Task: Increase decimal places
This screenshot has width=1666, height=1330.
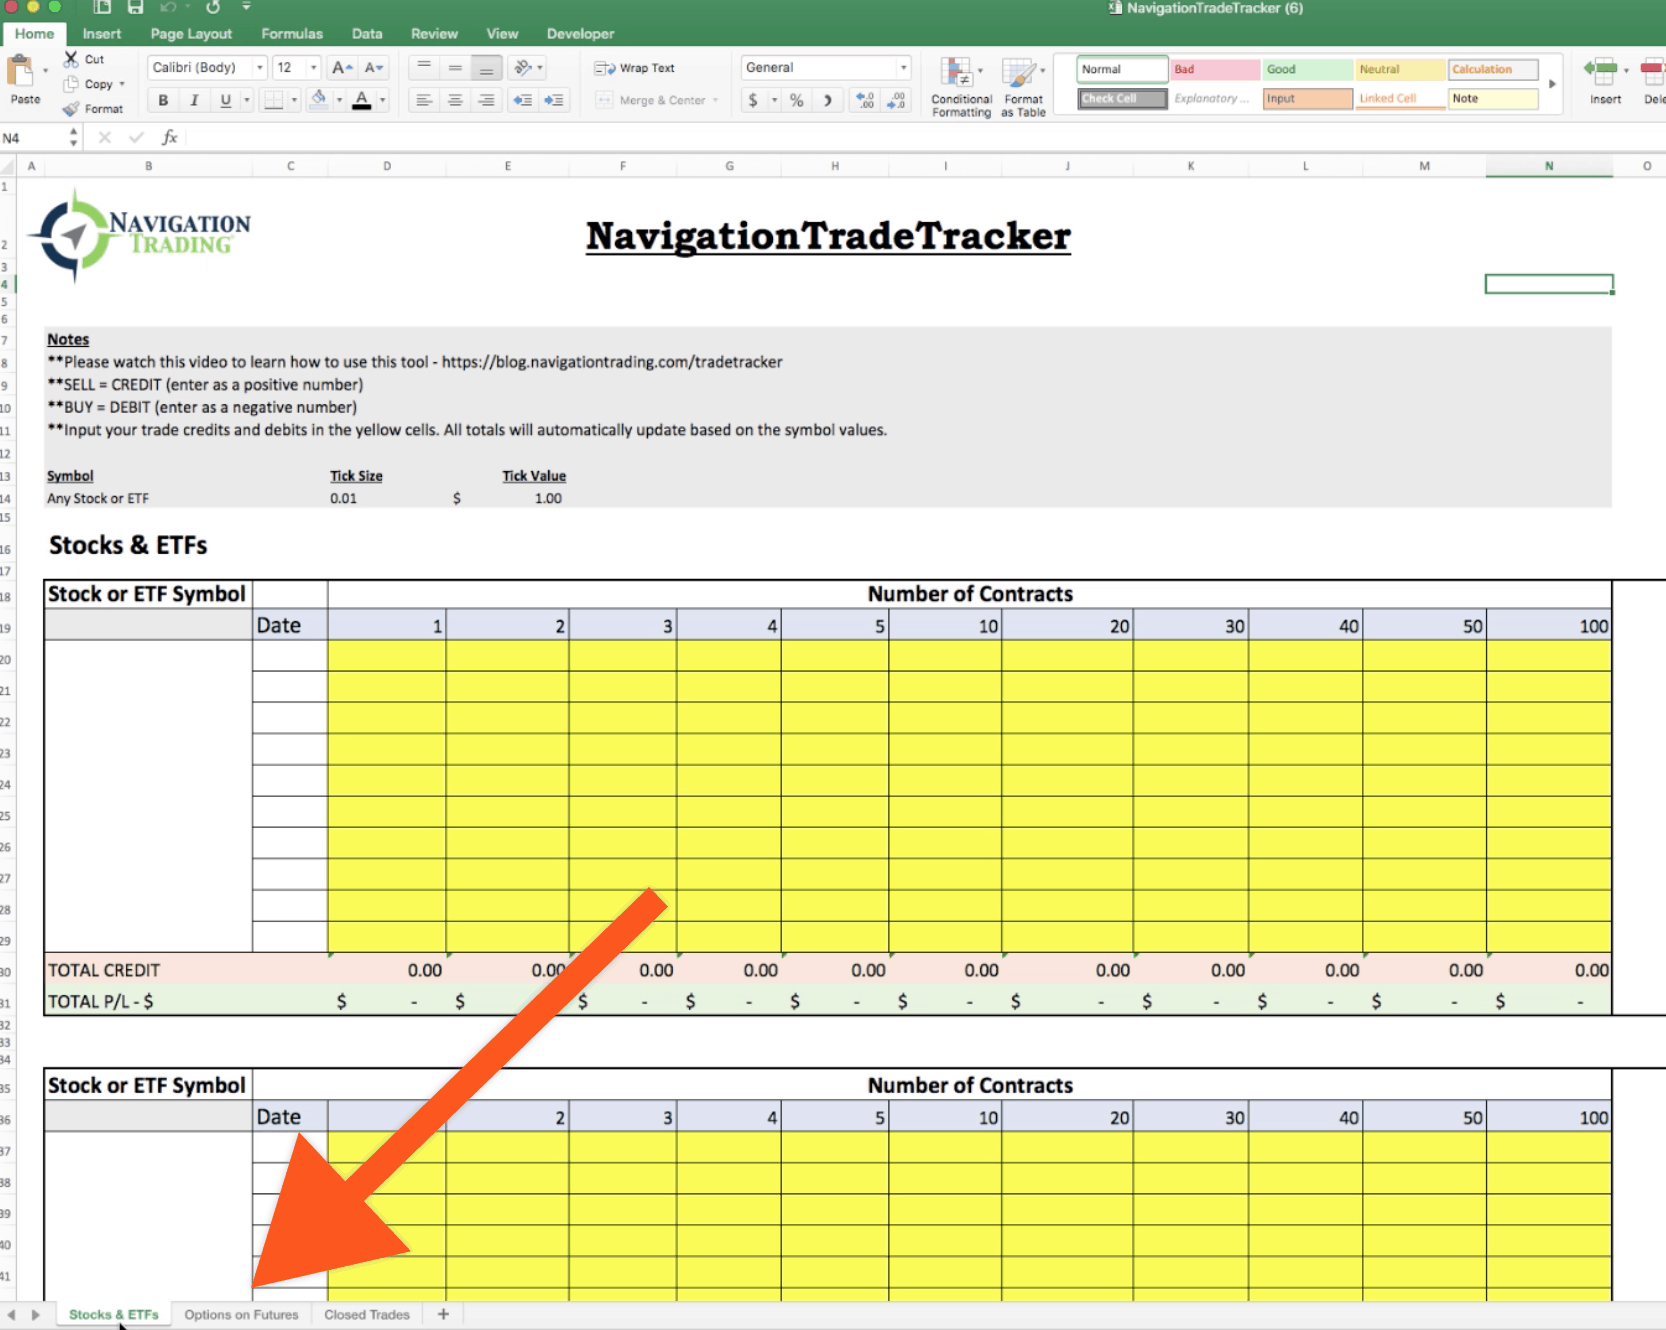Action: 866,100
